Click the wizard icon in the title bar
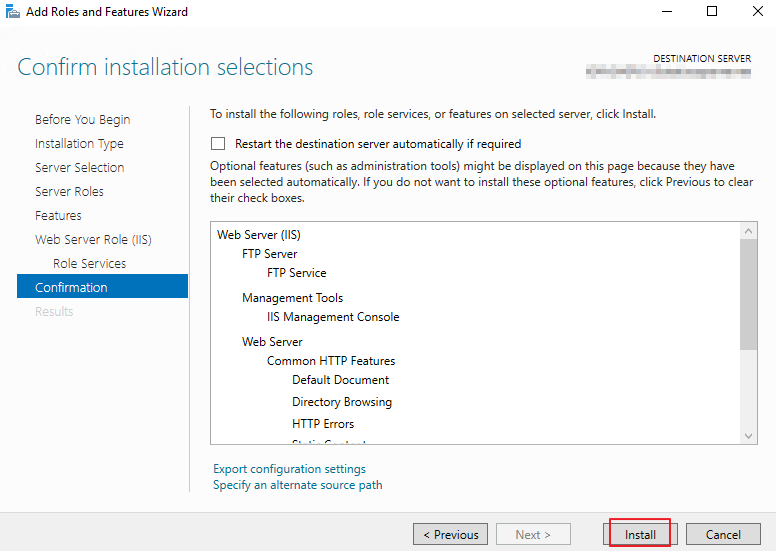Viewport: 776px width, 551px height. click(12, 11)
